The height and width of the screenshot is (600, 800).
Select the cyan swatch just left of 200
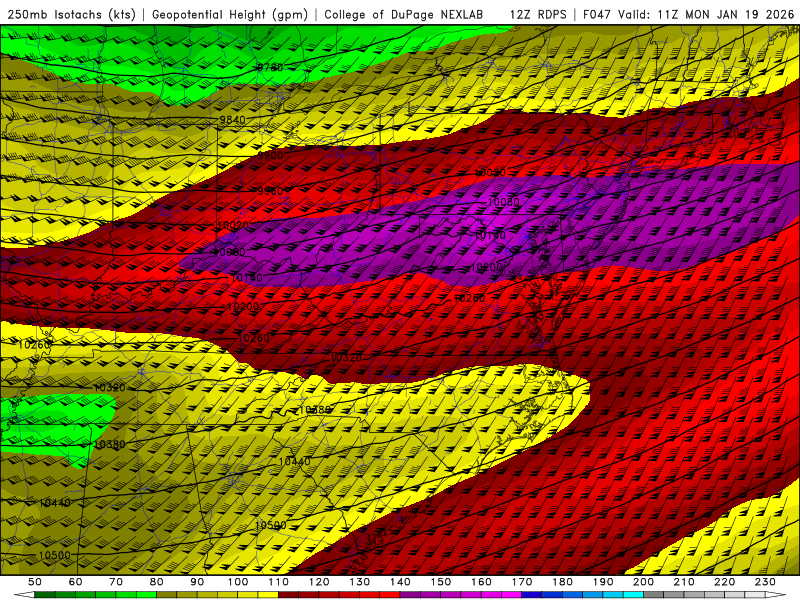pos(633,595)
